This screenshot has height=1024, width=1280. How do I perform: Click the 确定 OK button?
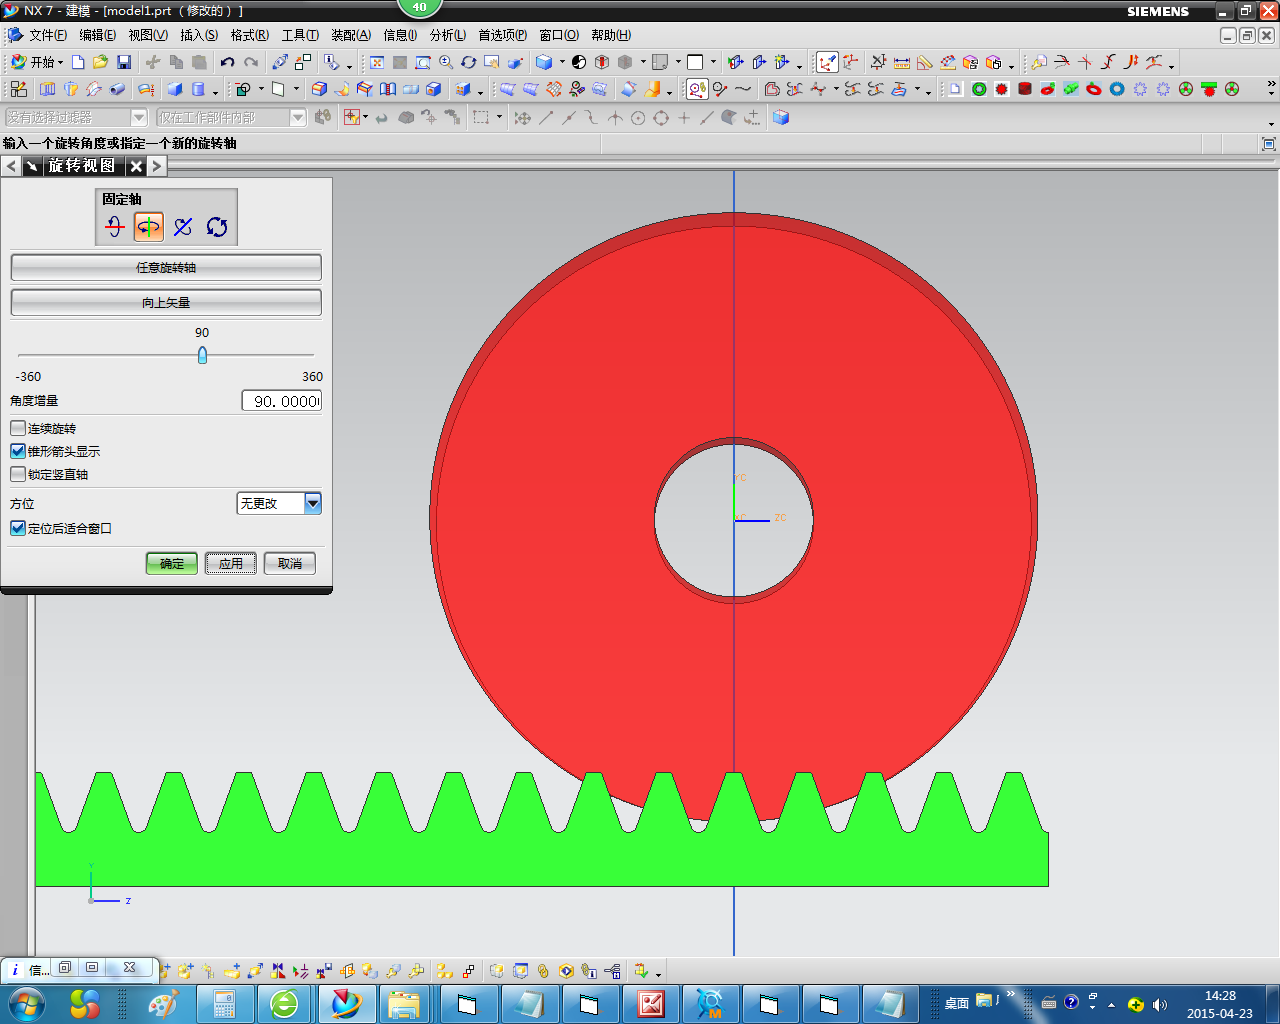(x=172, y=563)
